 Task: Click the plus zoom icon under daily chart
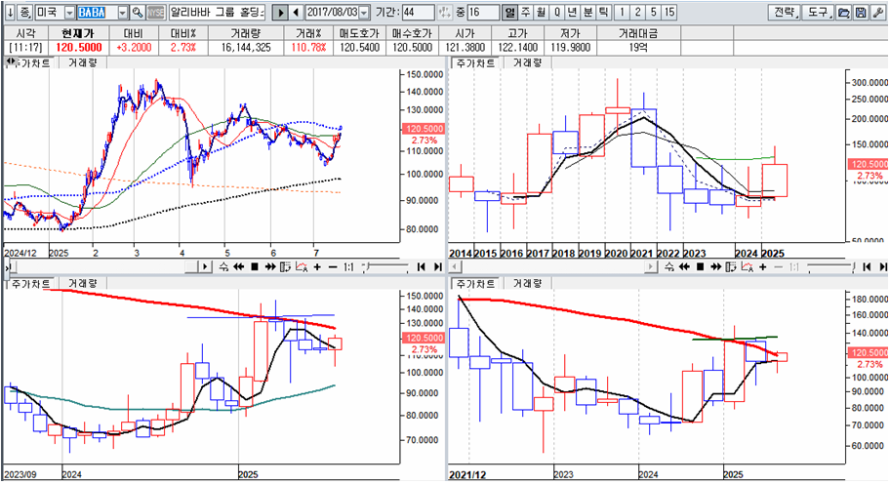coord(317,267)
